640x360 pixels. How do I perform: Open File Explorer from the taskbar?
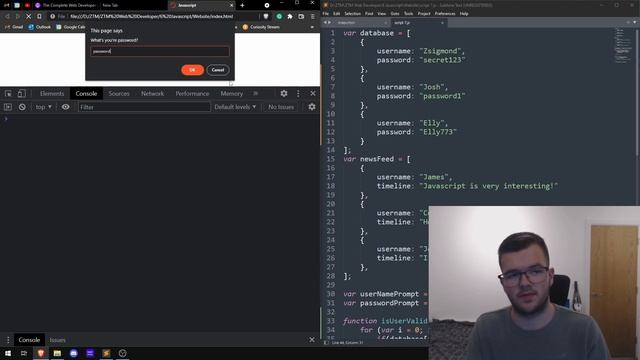point(57,353)
